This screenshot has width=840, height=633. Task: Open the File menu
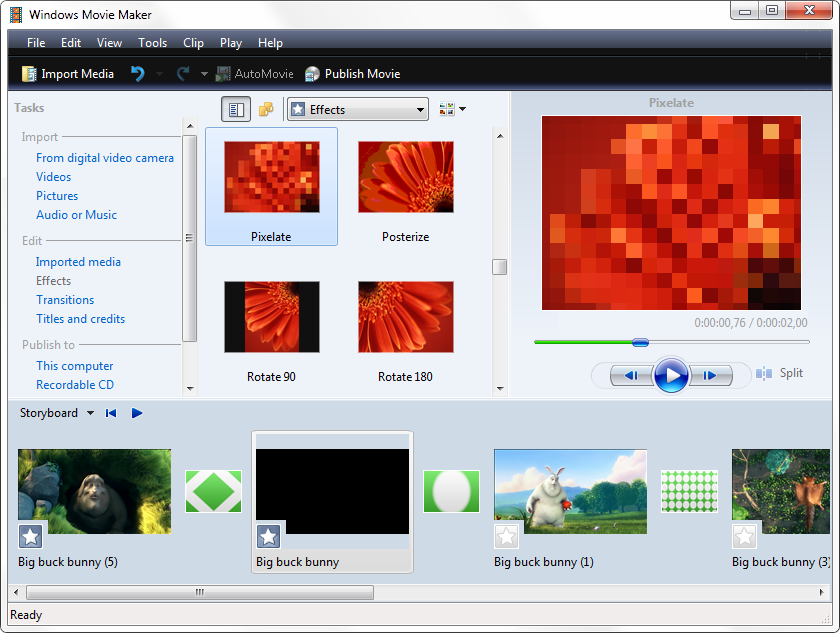(x=36, y=43)
